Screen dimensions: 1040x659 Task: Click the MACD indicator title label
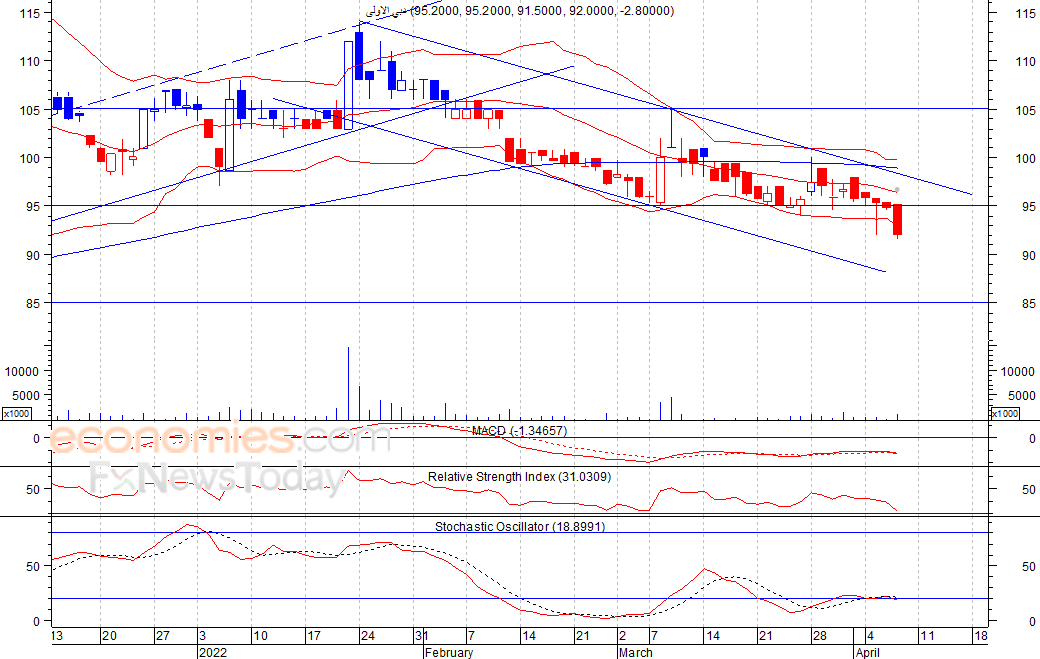pos(519,431)
